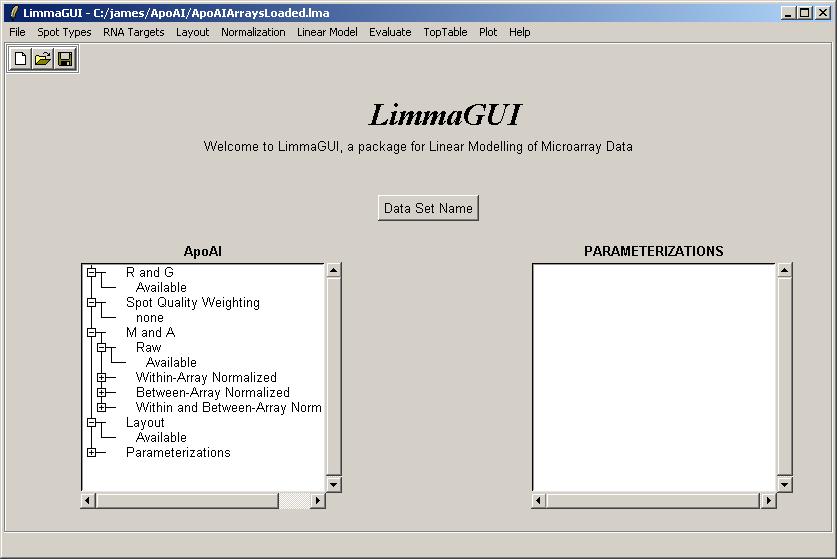This screenshot has width=837, height=559.
Task: Click ApoAI tree horizontal scrollbar right arrow
Action: 318,500
